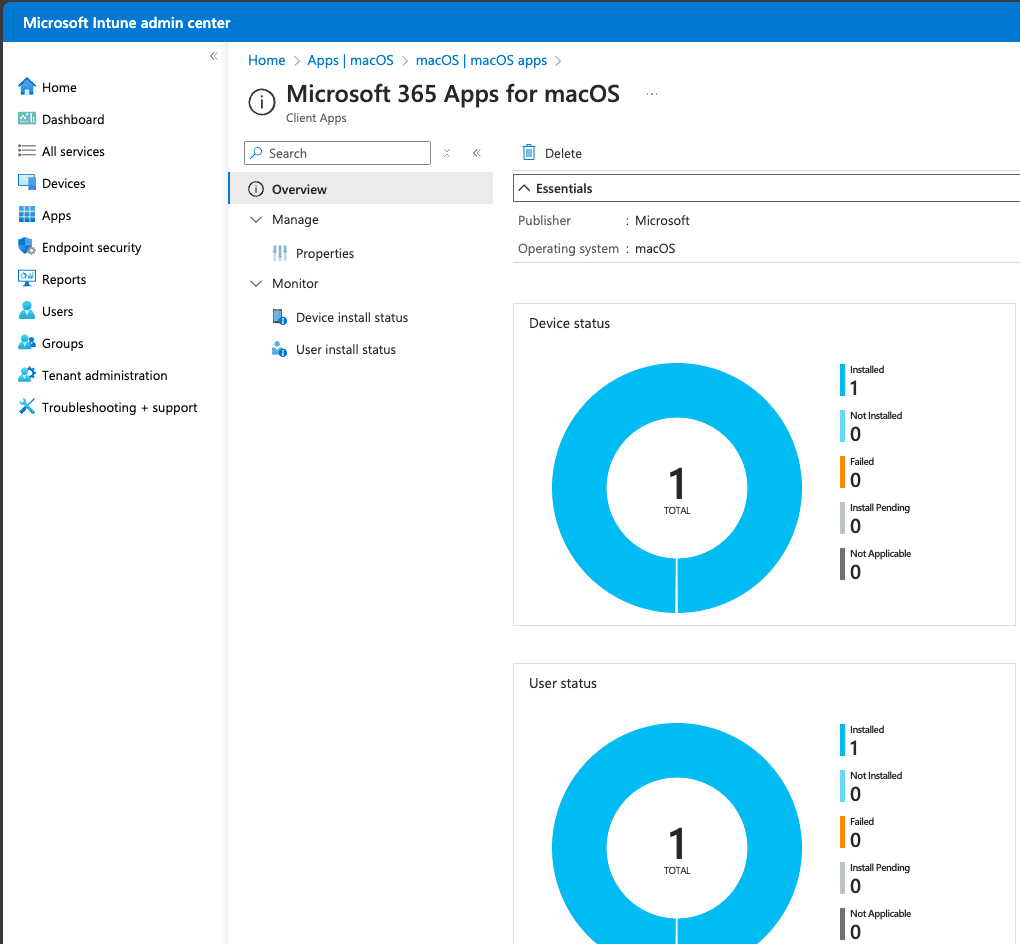Collapse the Essentials panel
1020x944 pixels.
pyautogui.click(x=525, y=188)
